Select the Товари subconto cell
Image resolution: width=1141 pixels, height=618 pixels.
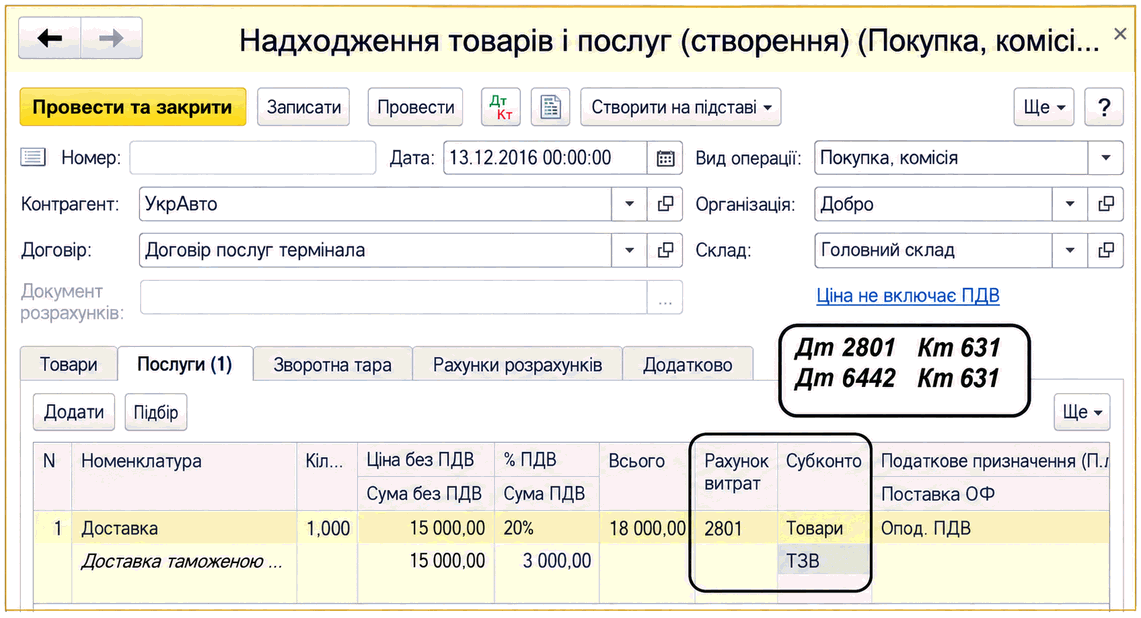point(824,528)
